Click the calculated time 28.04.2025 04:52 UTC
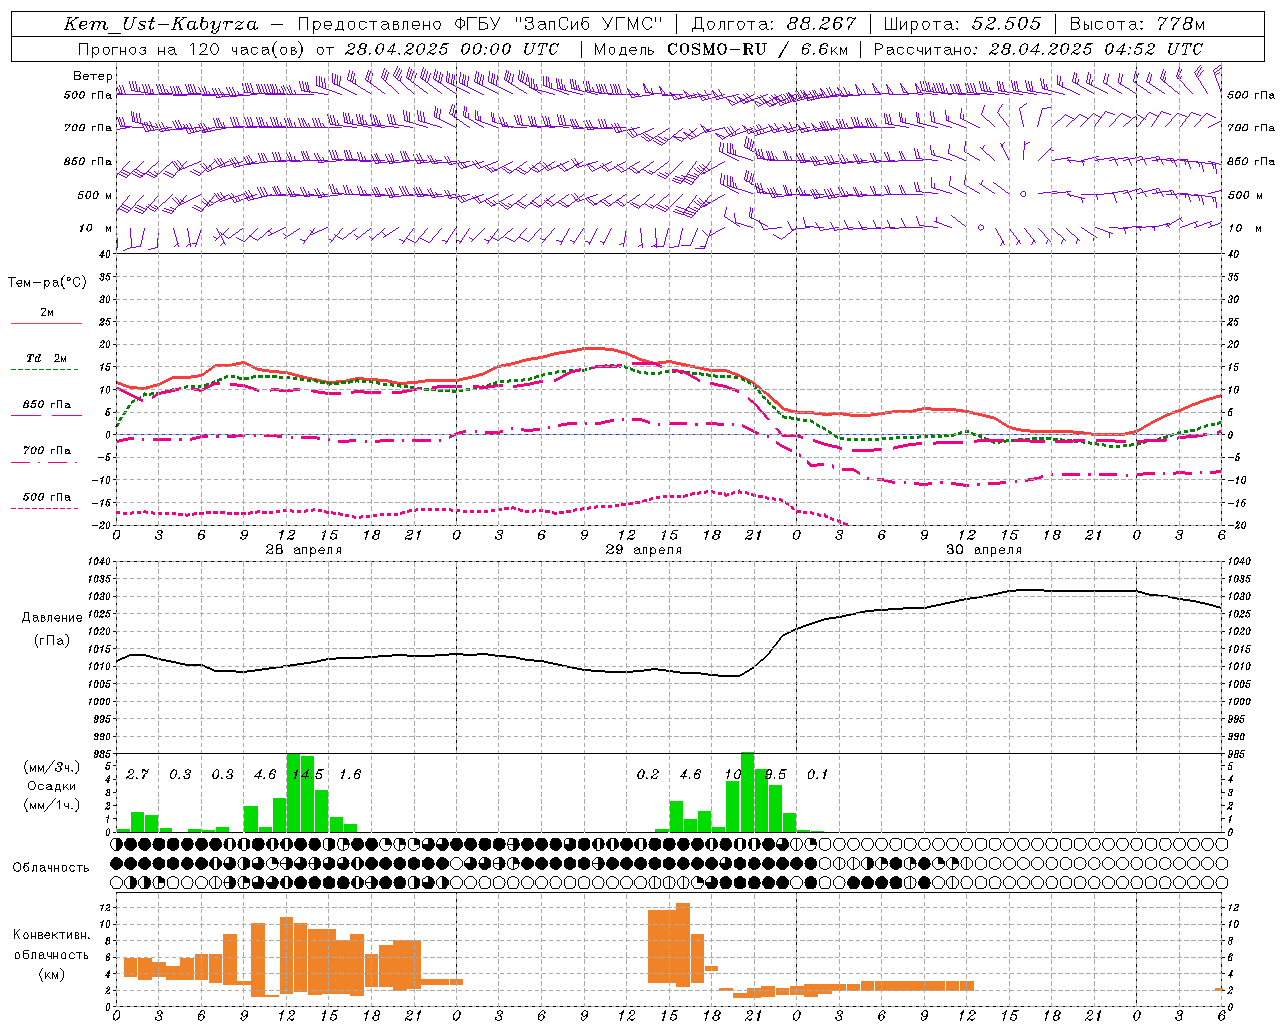 pyautogui.click(x=1095, y=49)
